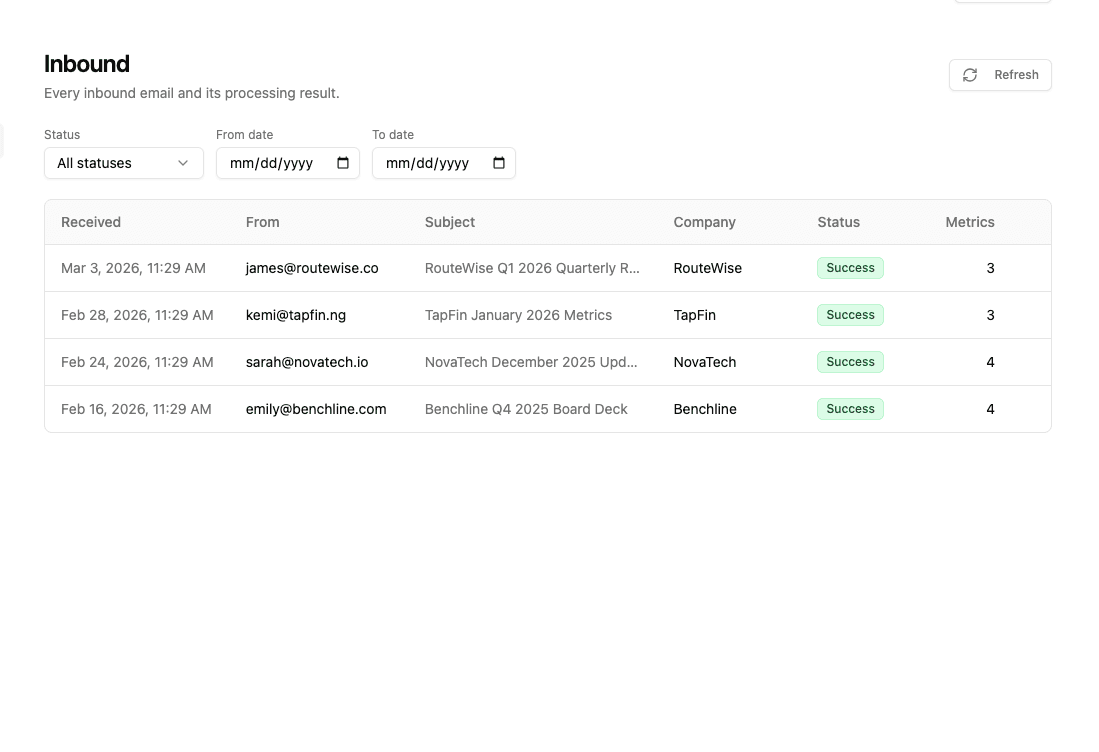Open the TapFin January 2026 Metrics subject
The image size is (1099, 752).
pyautogui.click(x=519, y=315)
